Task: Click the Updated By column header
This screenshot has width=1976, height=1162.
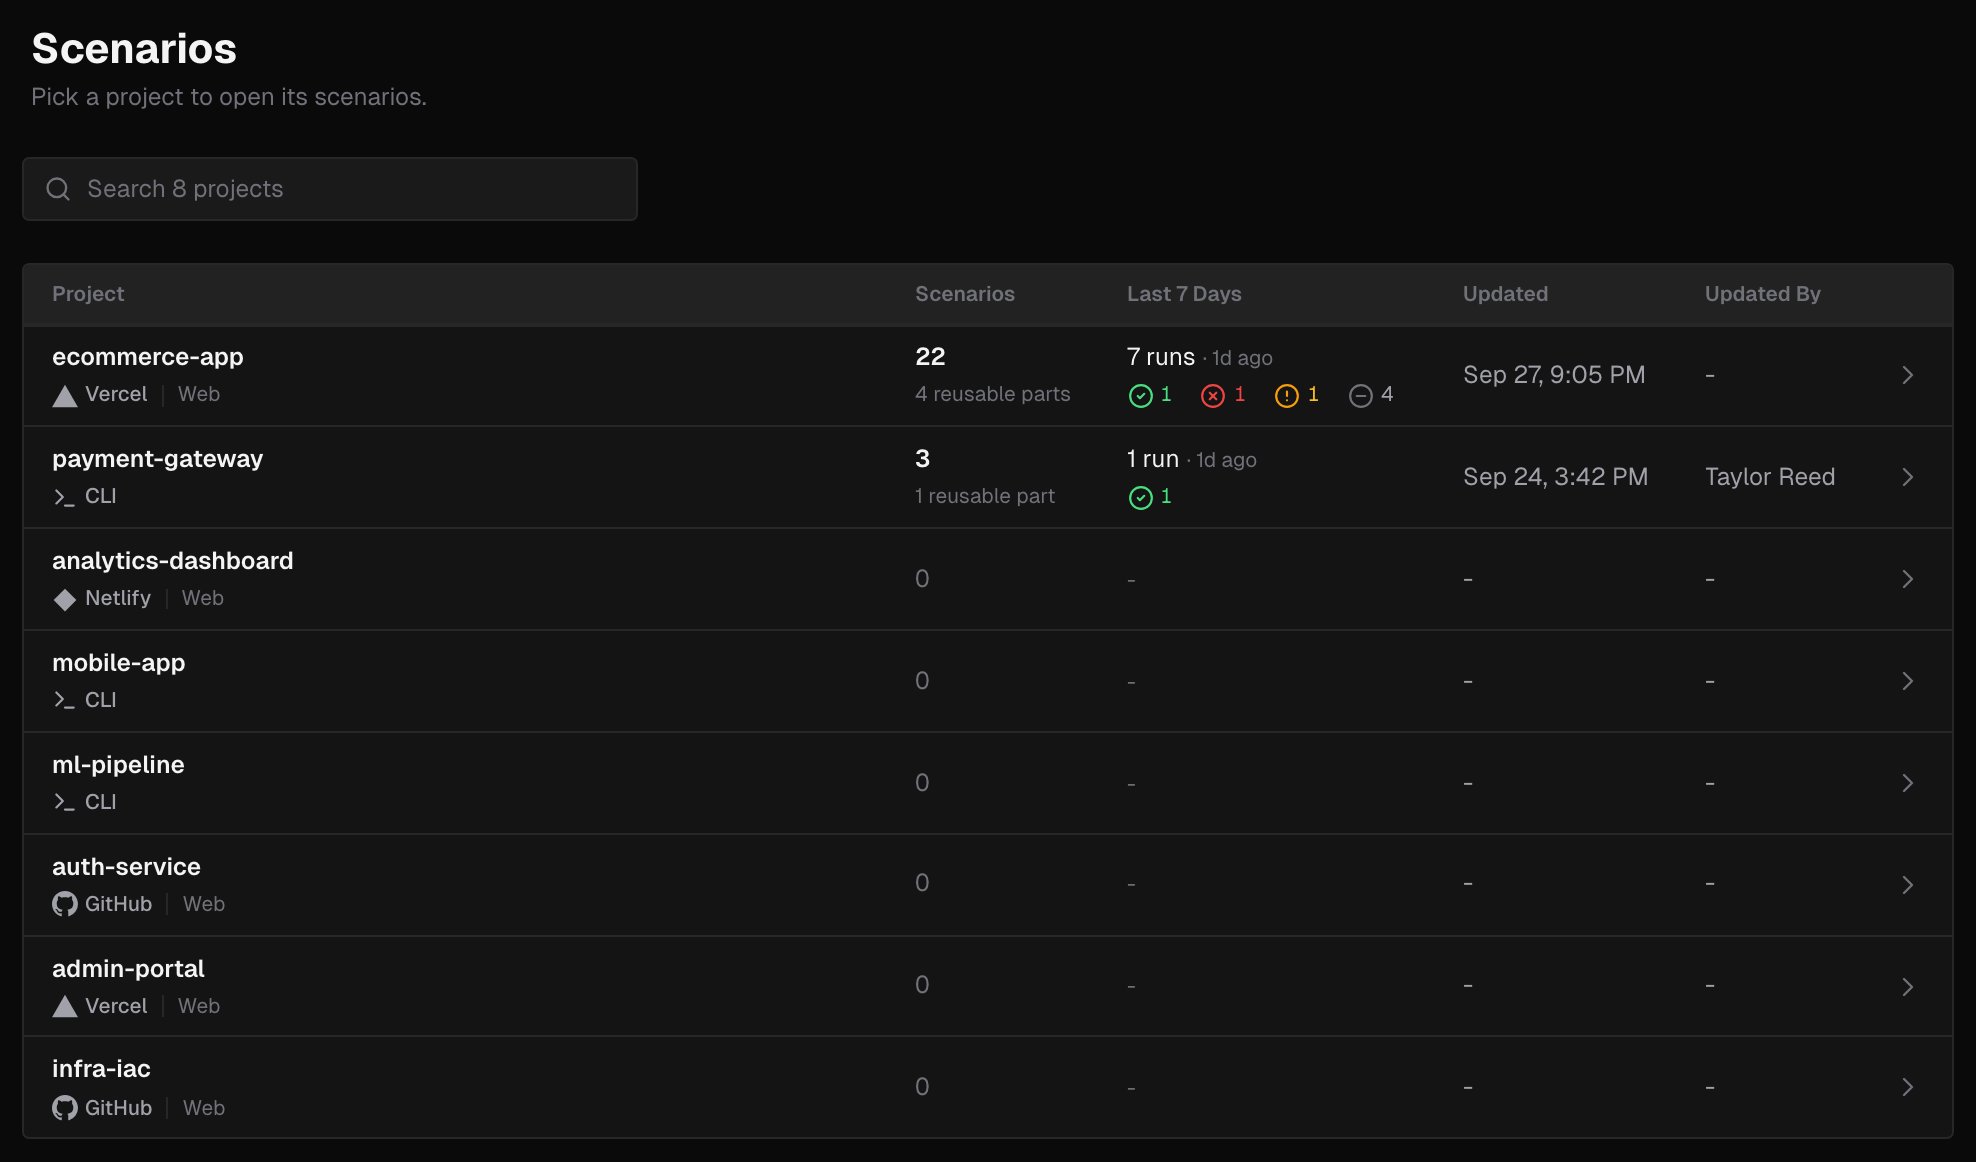Action: (1762, 294)
